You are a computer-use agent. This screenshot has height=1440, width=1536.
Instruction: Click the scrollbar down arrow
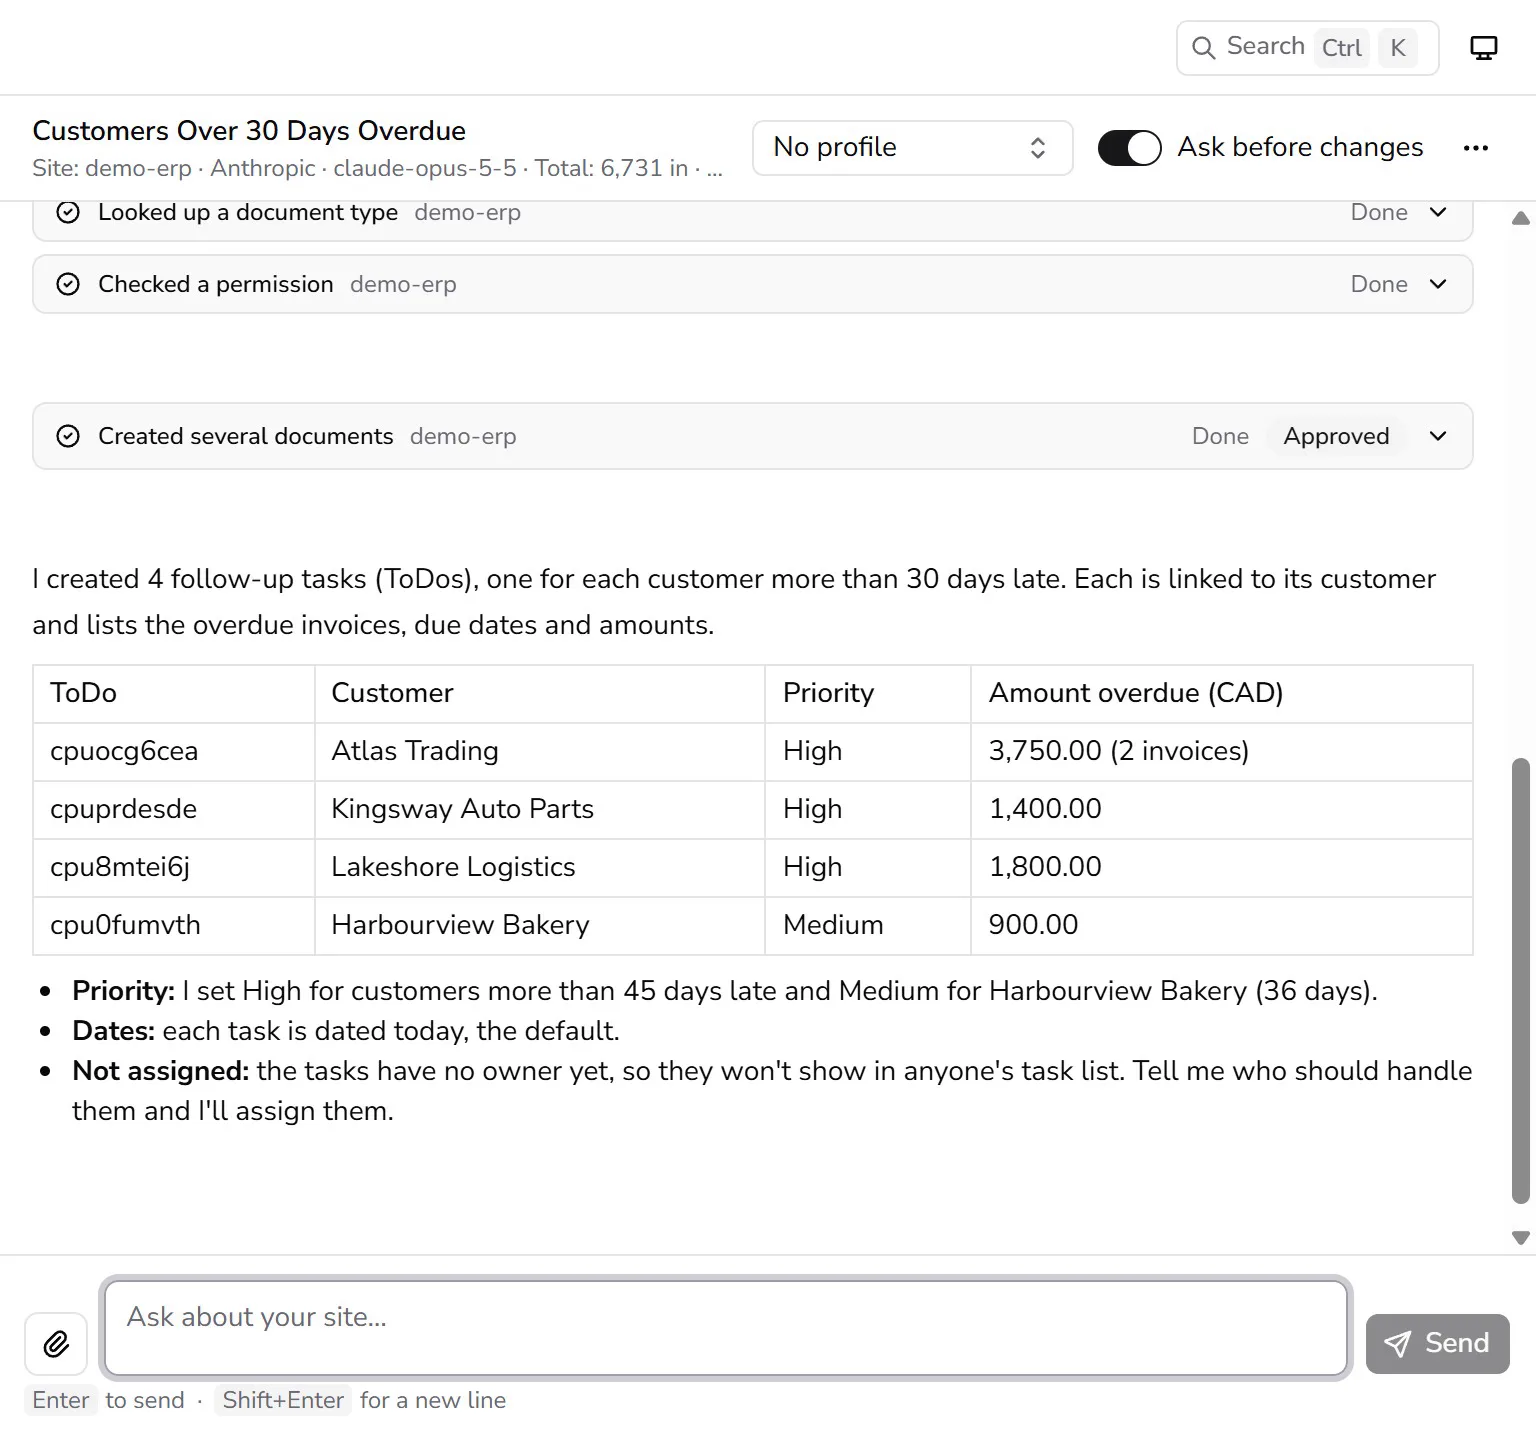pos(1521,1237)
